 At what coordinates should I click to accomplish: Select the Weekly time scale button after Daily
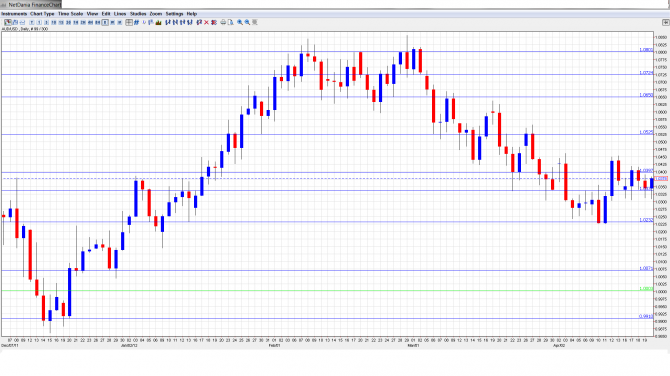coord(112,22)
